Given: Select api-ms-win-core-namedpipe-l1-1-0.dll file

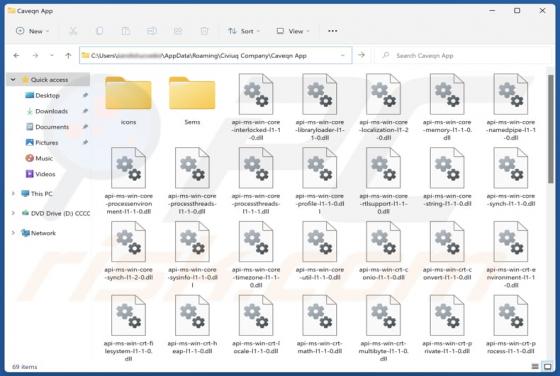Looking at the screenshot, I should pos(511,106).
